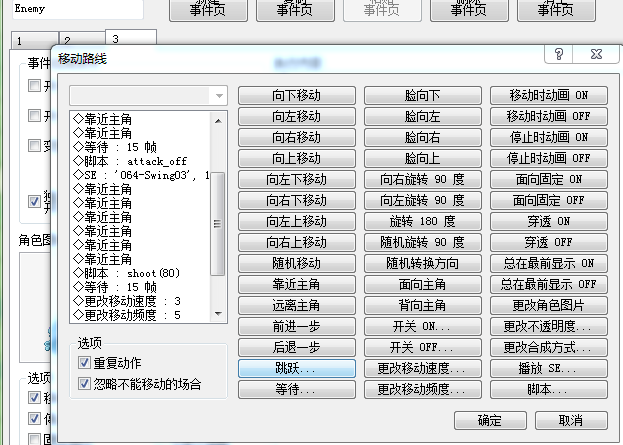Viewport: 623px width, 445px height.
Task: Click the list scrollbar up arrow
Action: pos(218,120)
